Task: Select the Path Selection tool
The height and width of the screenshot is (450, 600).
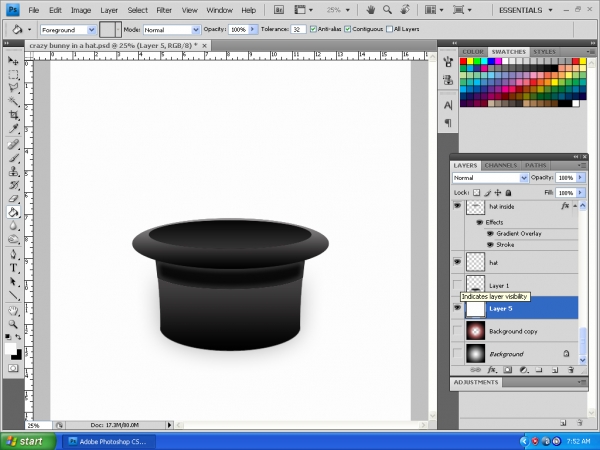Action: coord(13,282)
